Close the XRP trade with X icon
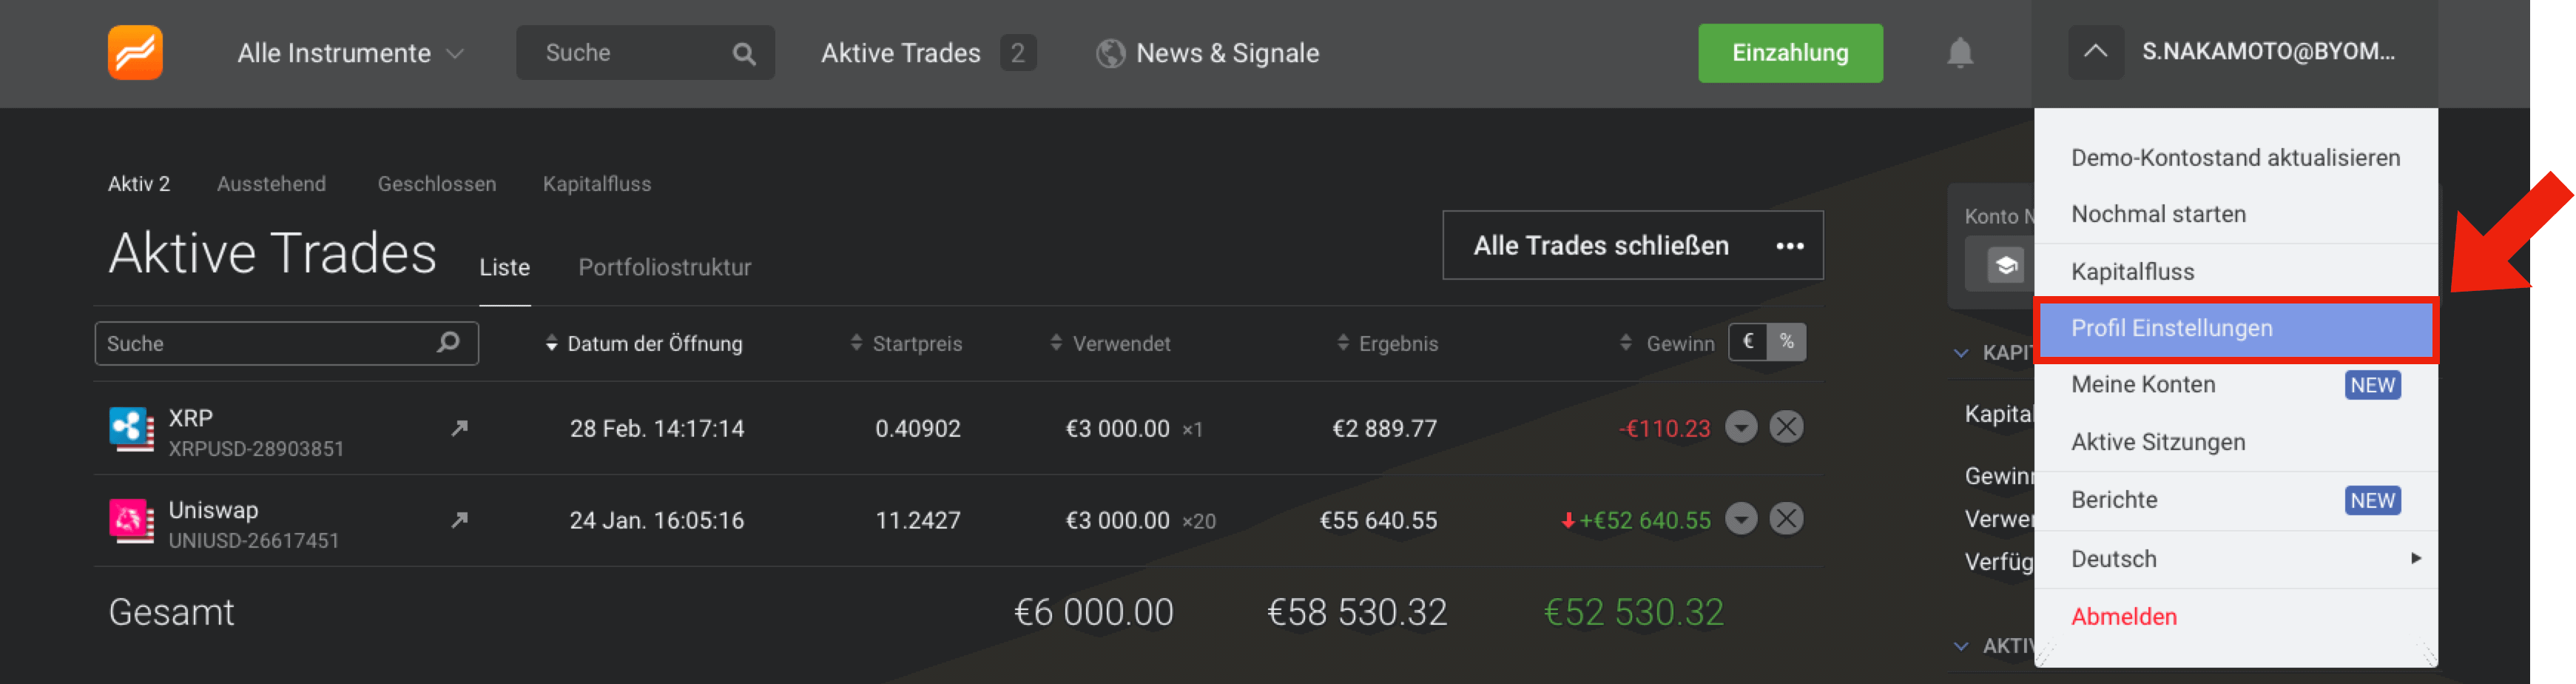This screenshot has width=2576, height=684. click(1787, 426)
